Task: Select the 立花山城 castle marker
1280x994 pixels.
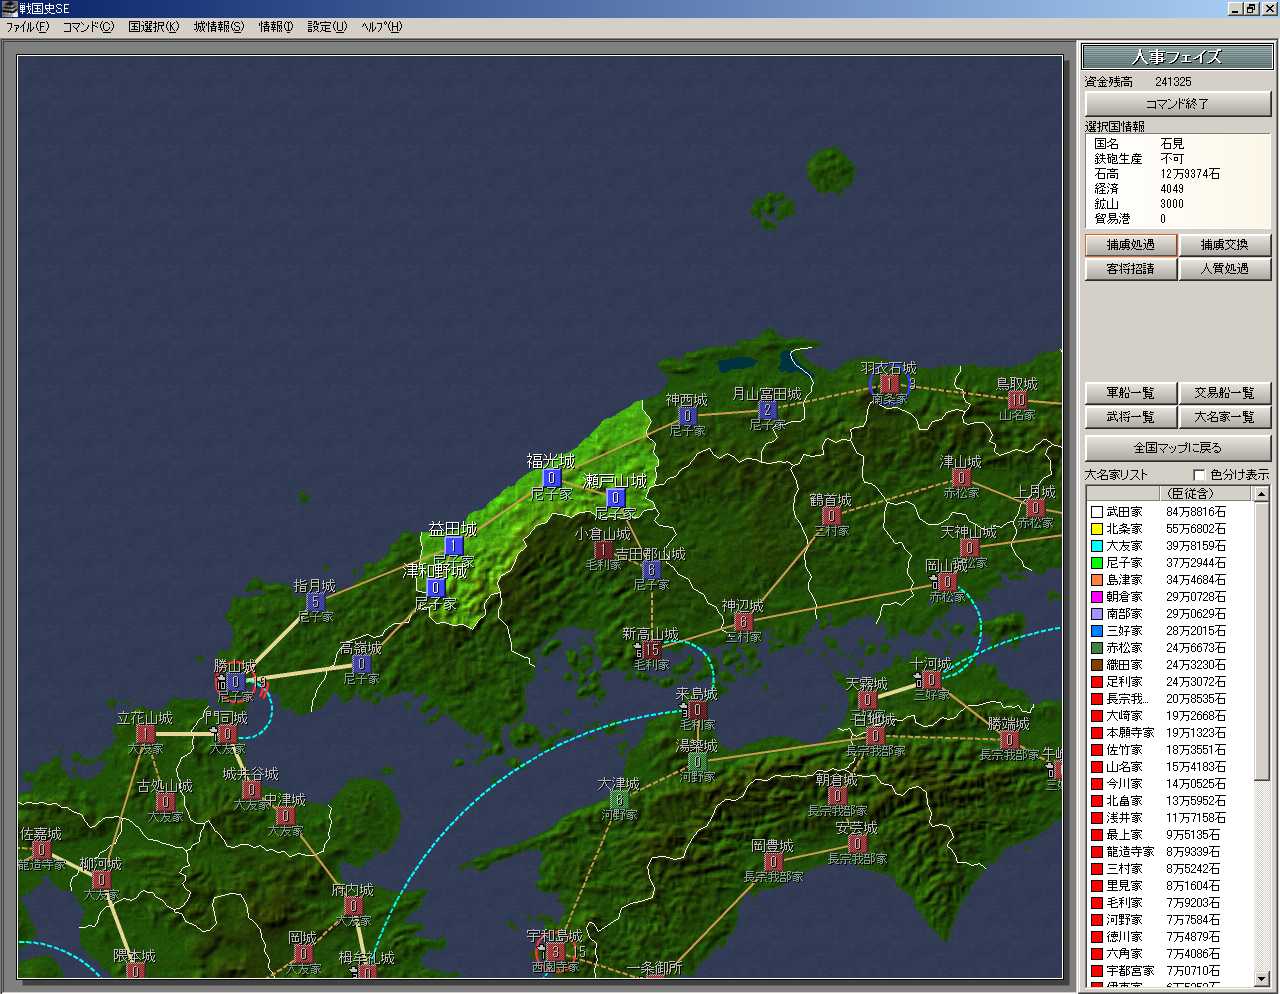Action: pyautogui.click(x=145, y=734)
